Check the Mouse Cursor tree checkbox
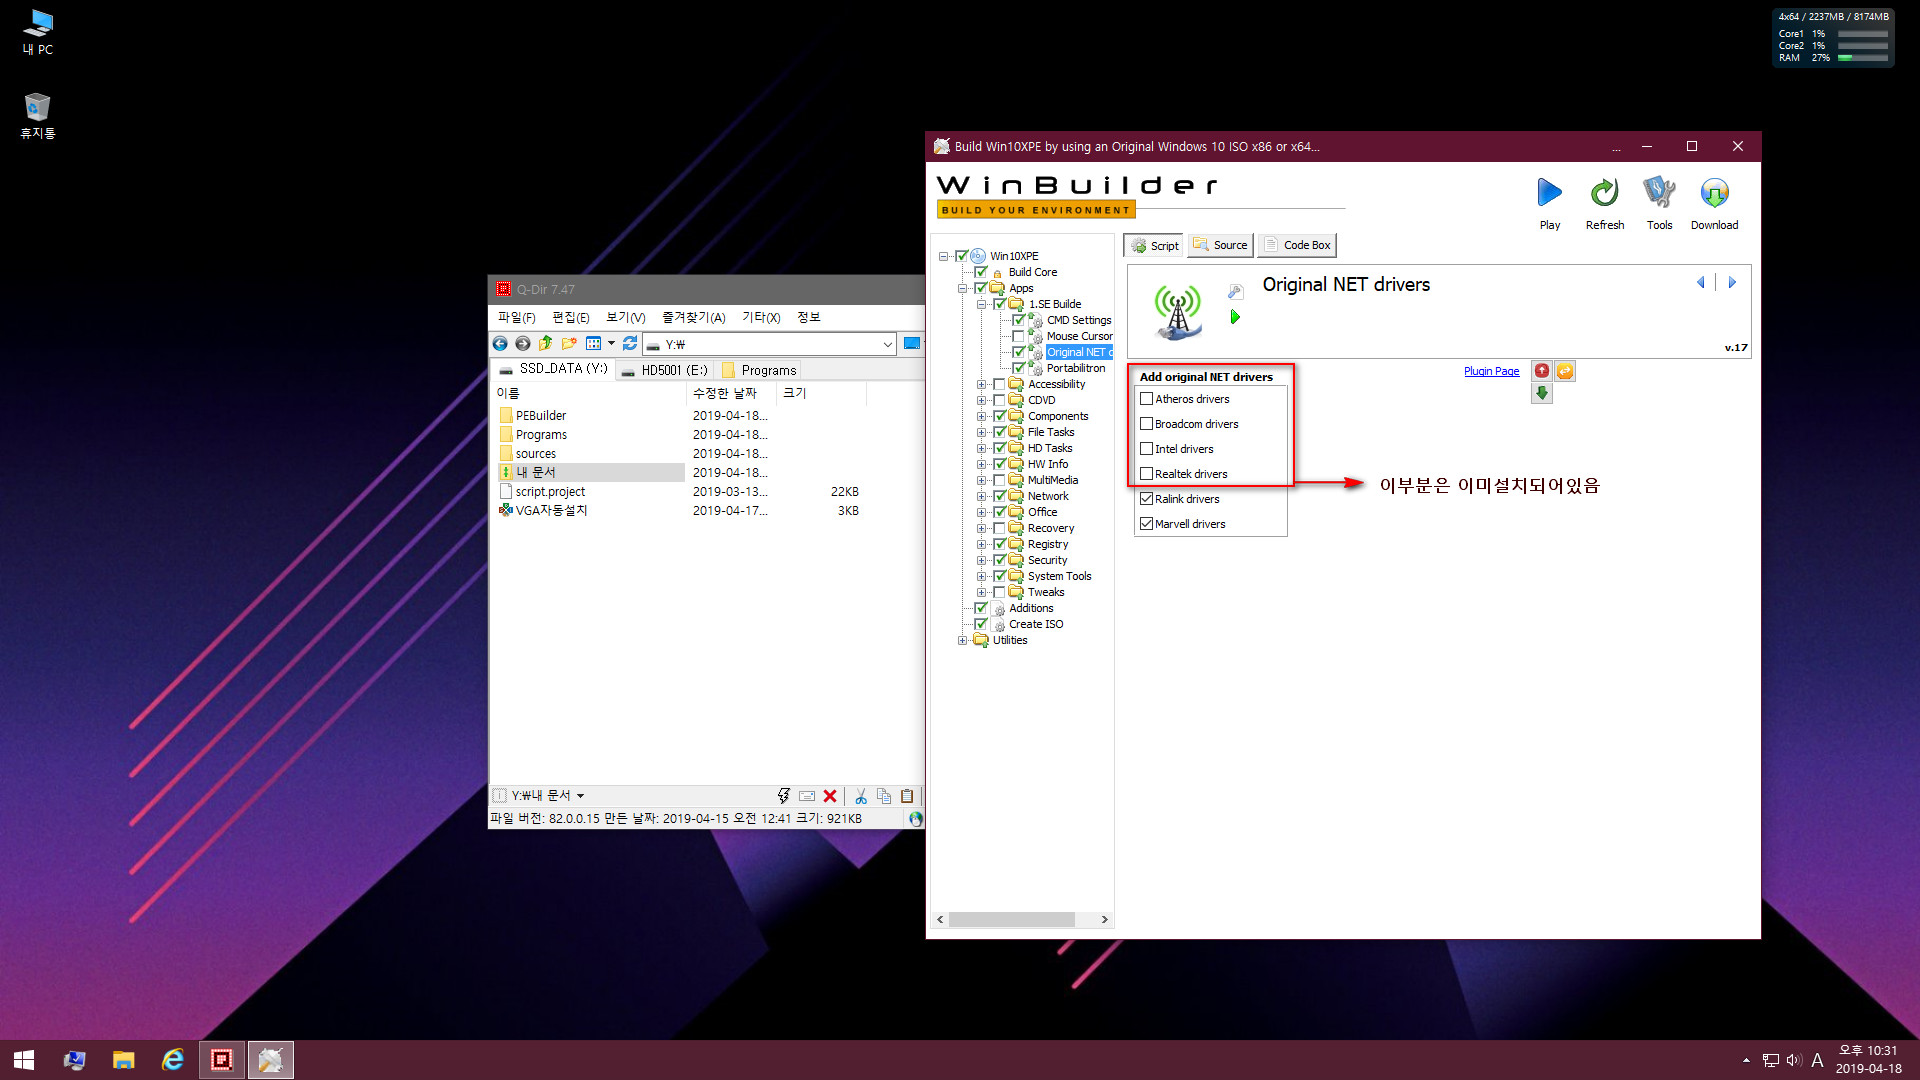 coord(1018,336)
